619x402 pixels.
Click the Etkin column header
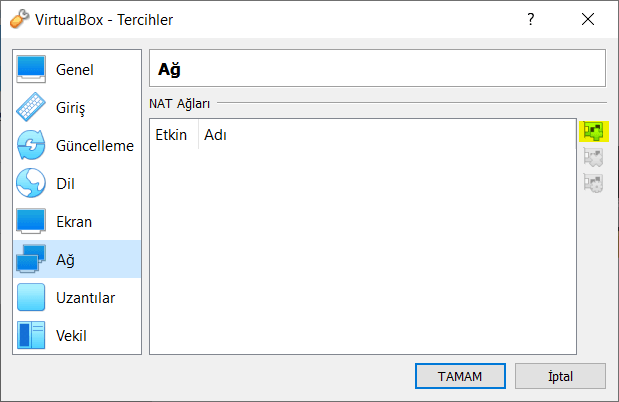pos(172,134)
